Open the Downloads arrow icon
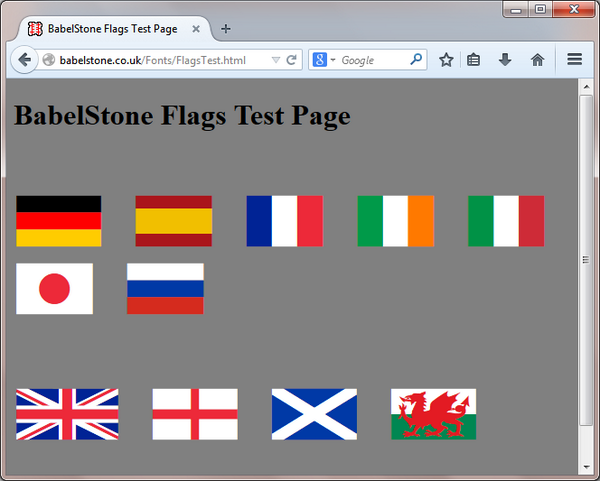The height and width of the screenshot is (481, 600). click(x=505, y=60)
